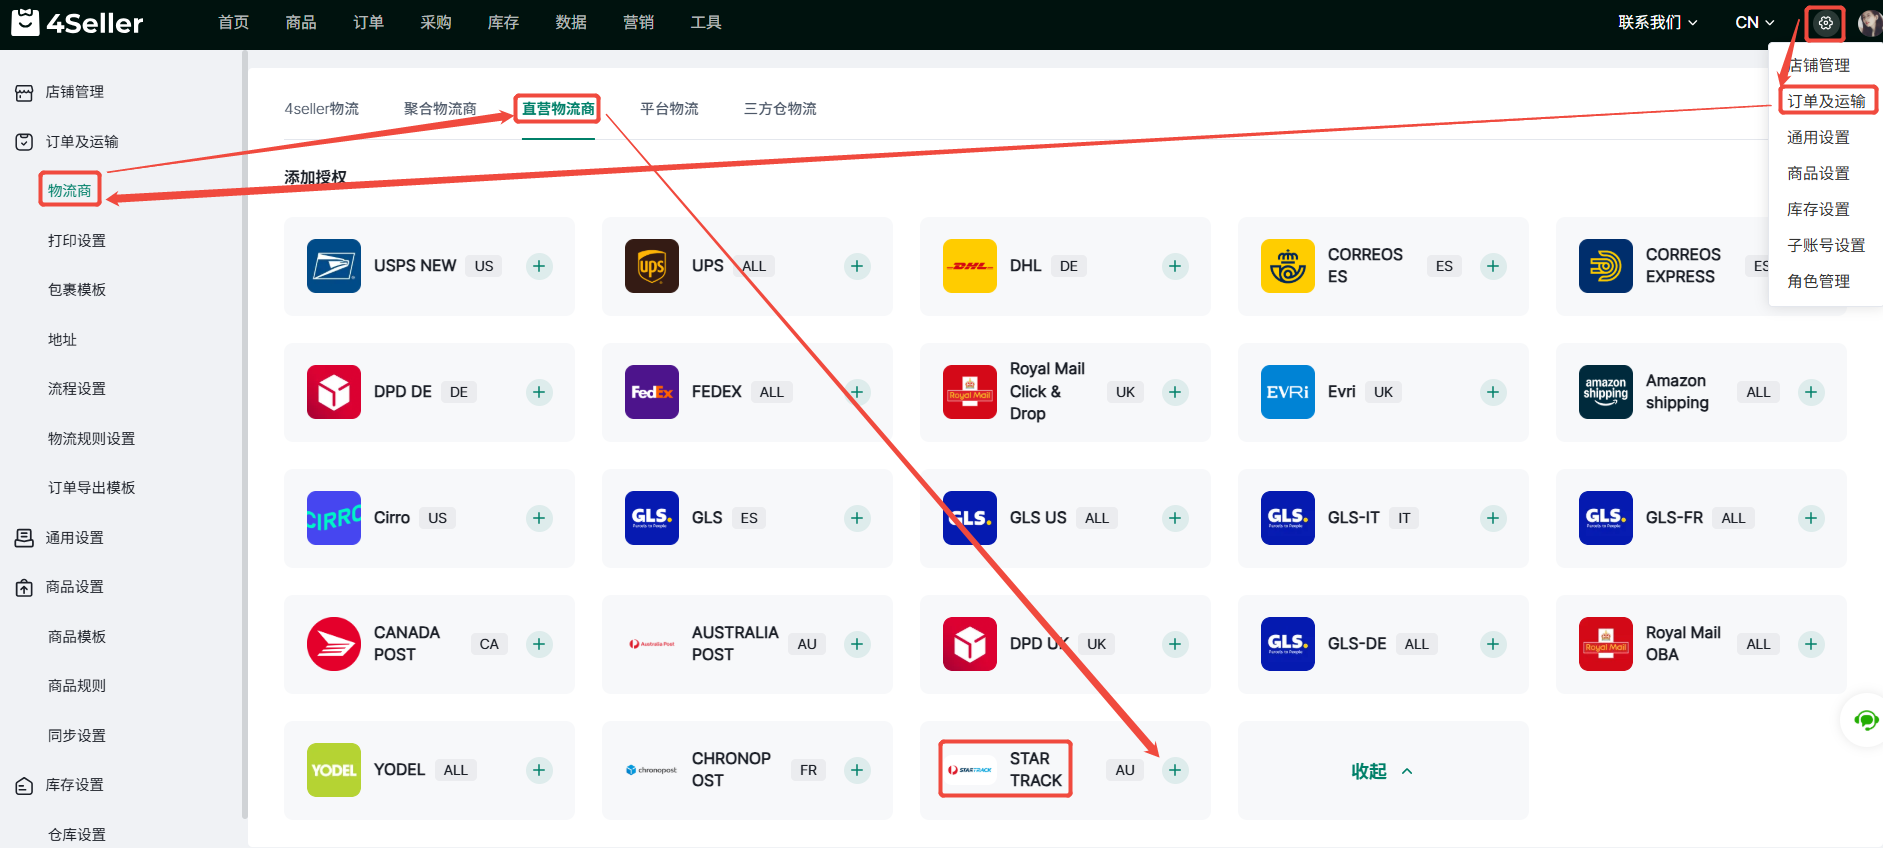Open 打印设置 in the sidebar
The width and height of the screenshot is (1883, 848).
tap(77, 241)
